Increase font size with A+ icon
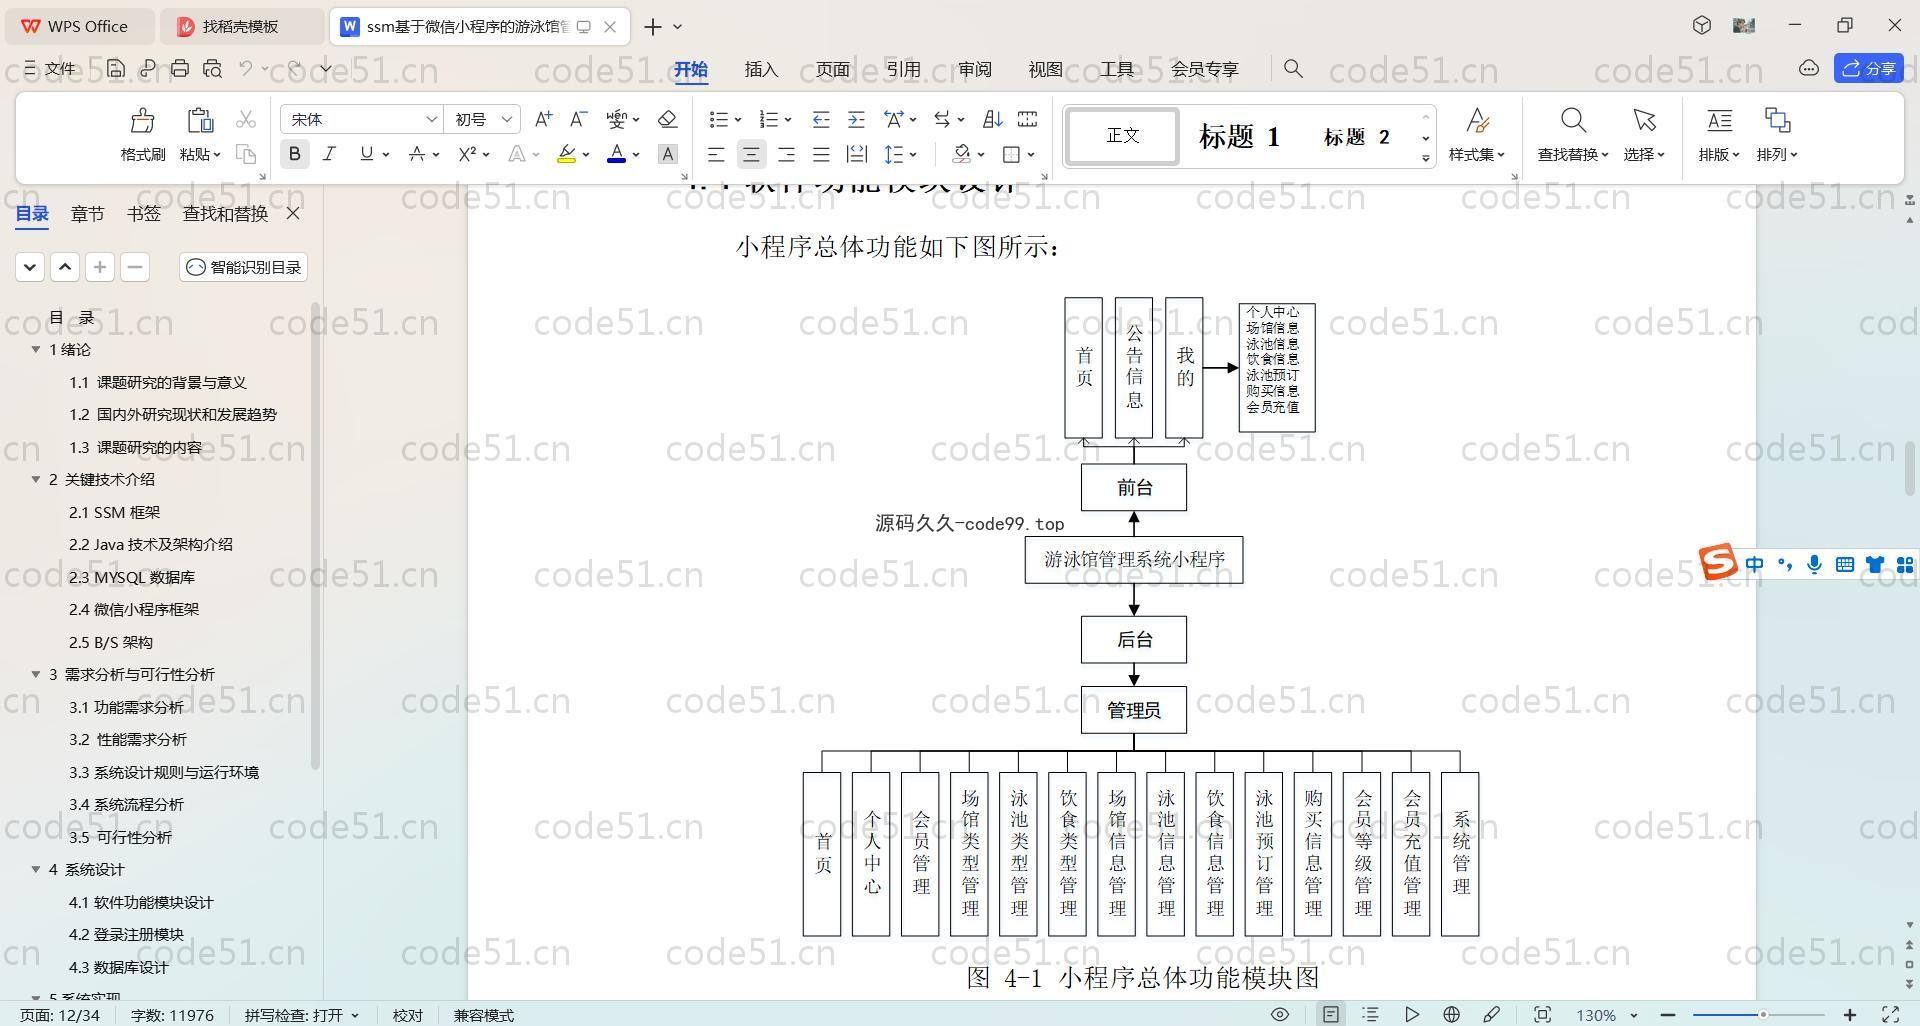The image size is (1920, 1026). point(543,119)
